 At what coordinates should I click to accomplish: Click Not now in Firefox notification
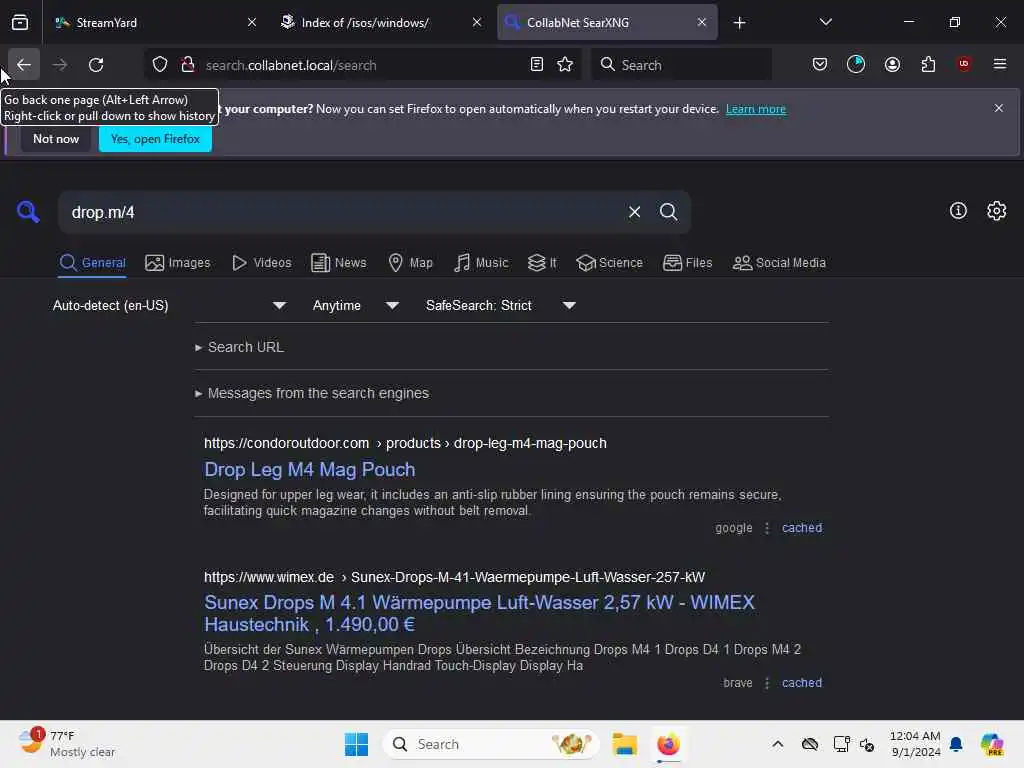tap(56, 139)
